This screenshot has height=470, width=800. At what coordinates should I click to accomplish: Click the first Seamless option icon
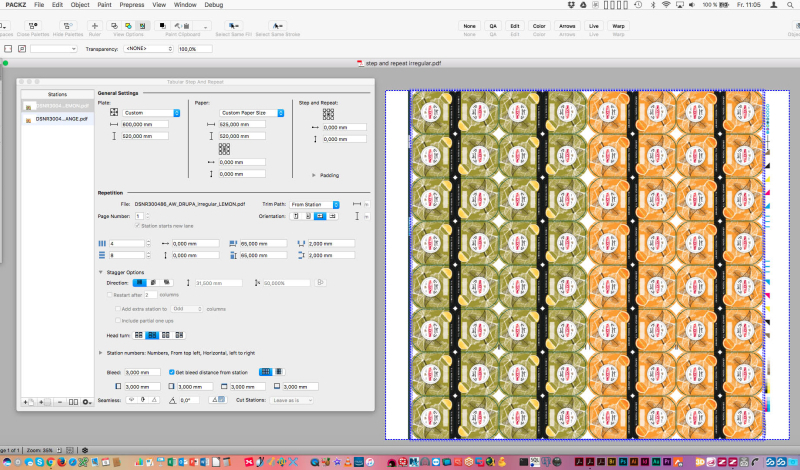[132, 400]
